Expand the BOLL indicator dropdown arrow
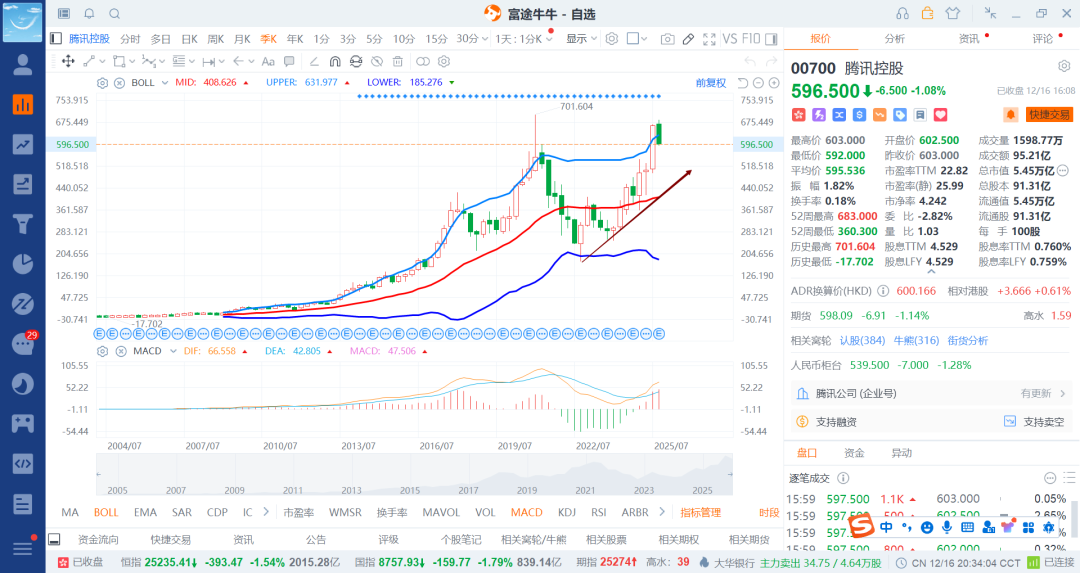Viewport: 1080px width, 573px height. pos(165,83)
